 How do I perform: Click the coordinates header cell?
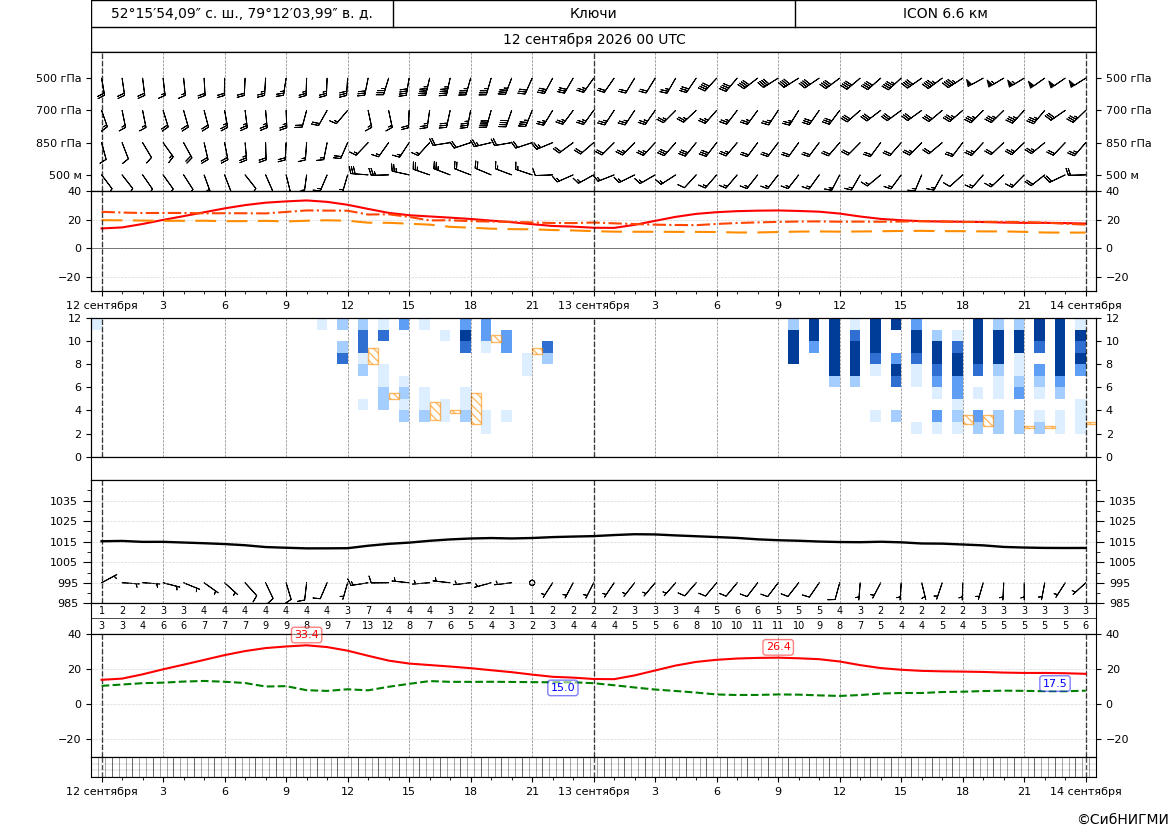(242, 13)
